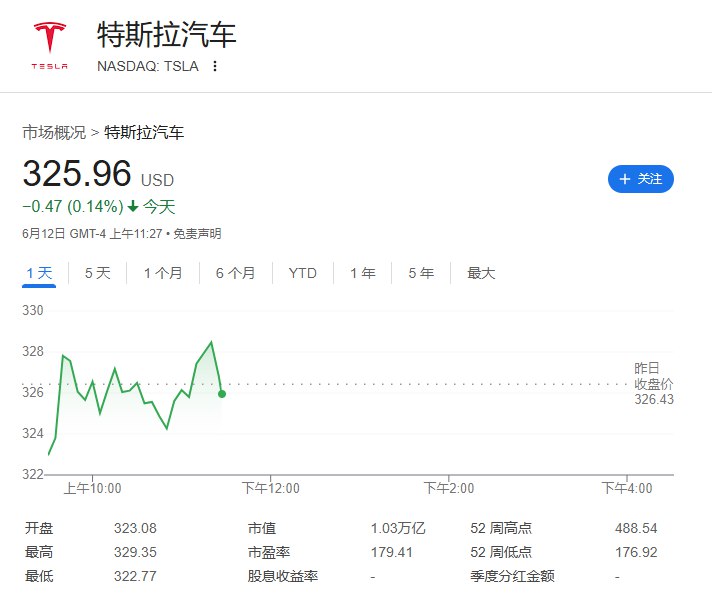Click the green down arrow next to 今天
The image size is (712, 594).
(x=133, y=207)
